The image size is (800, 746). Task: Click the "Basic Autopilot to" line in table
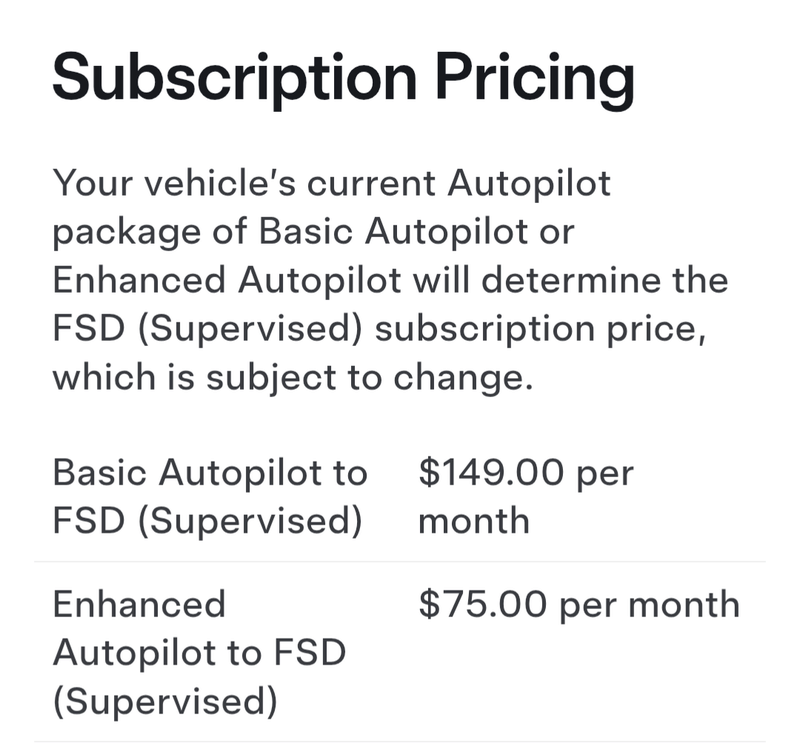pyautogui.click(x=209, y=472)
